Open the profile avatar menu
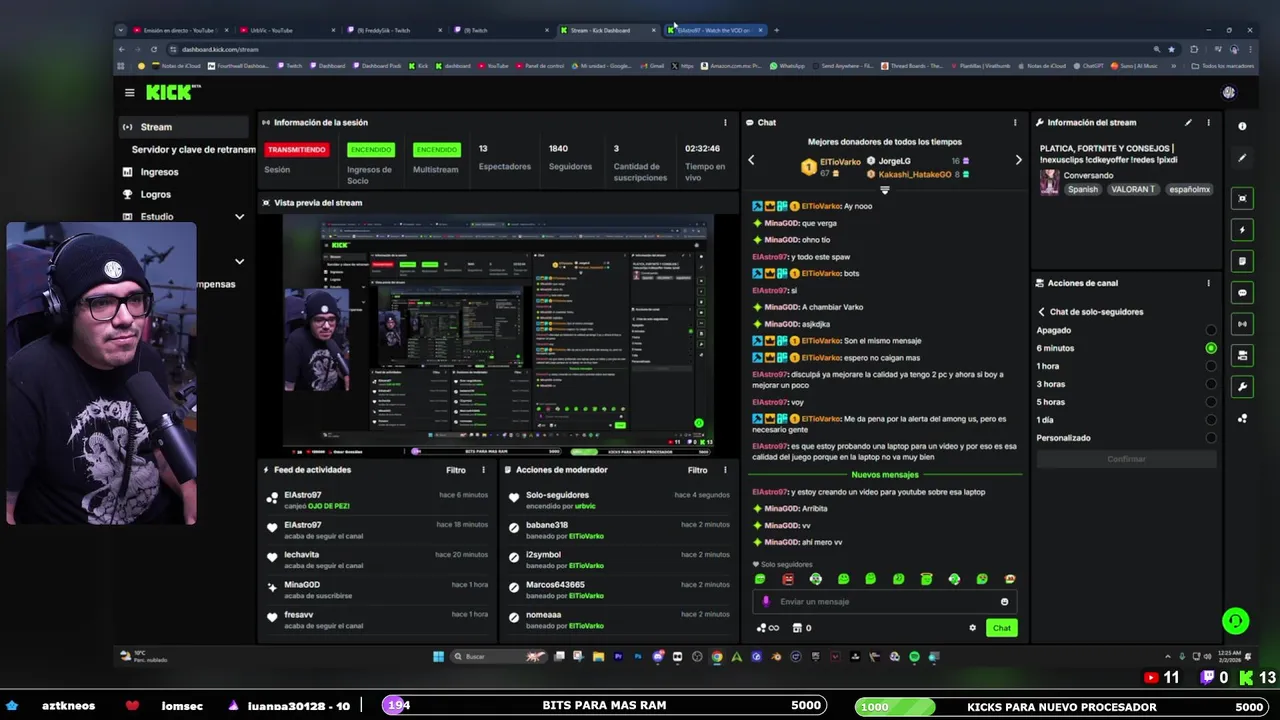This screenshot has width=1280, height=720. 1228,92
